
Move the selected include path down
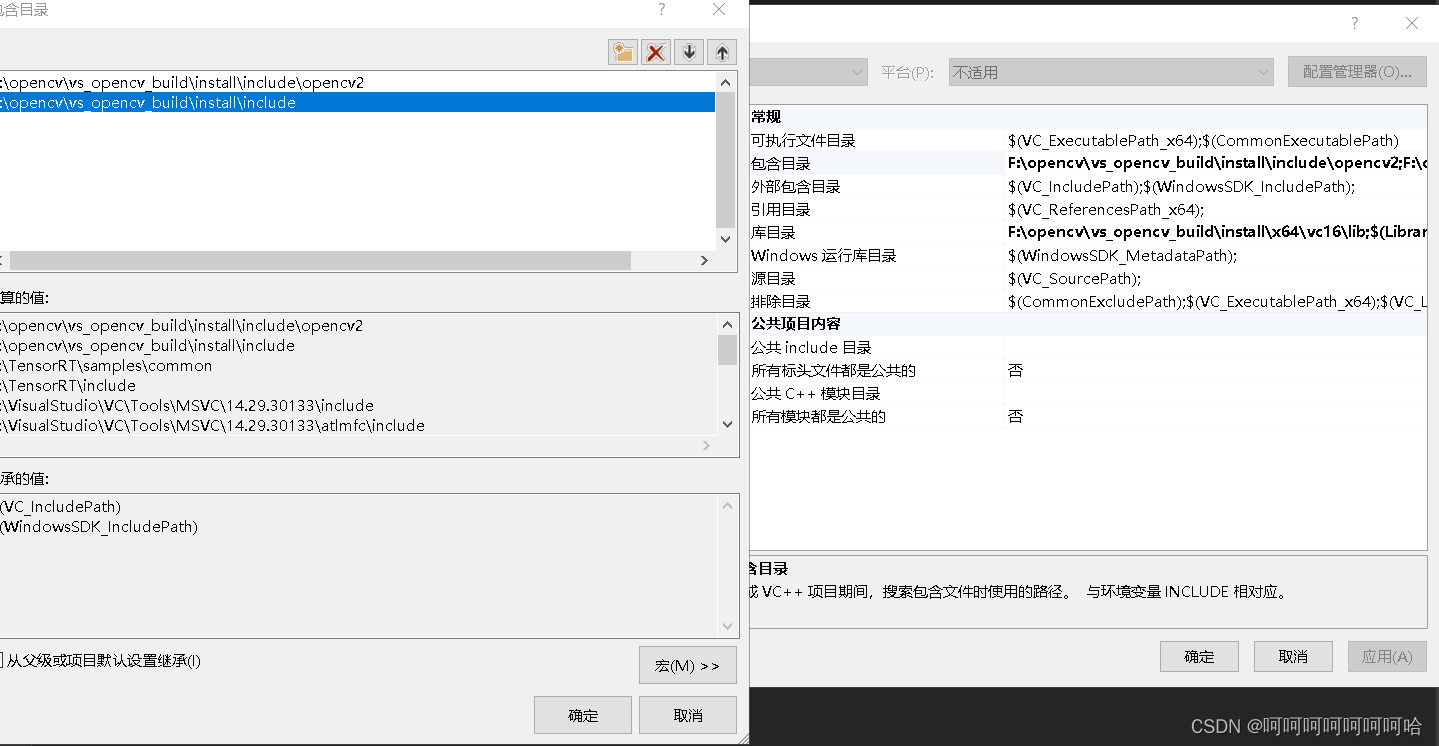pyautogui.click(x=688, y=51)
